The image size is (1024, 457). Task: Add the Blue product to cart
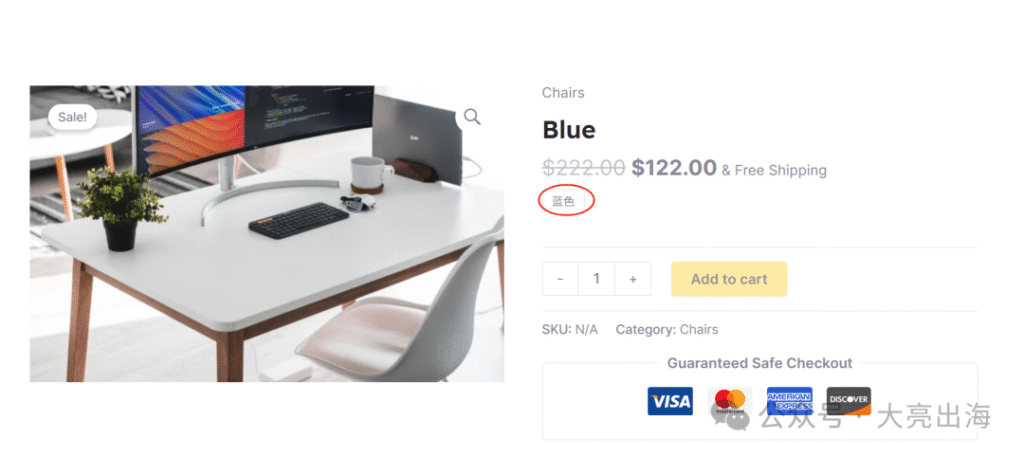click(729, 279)
